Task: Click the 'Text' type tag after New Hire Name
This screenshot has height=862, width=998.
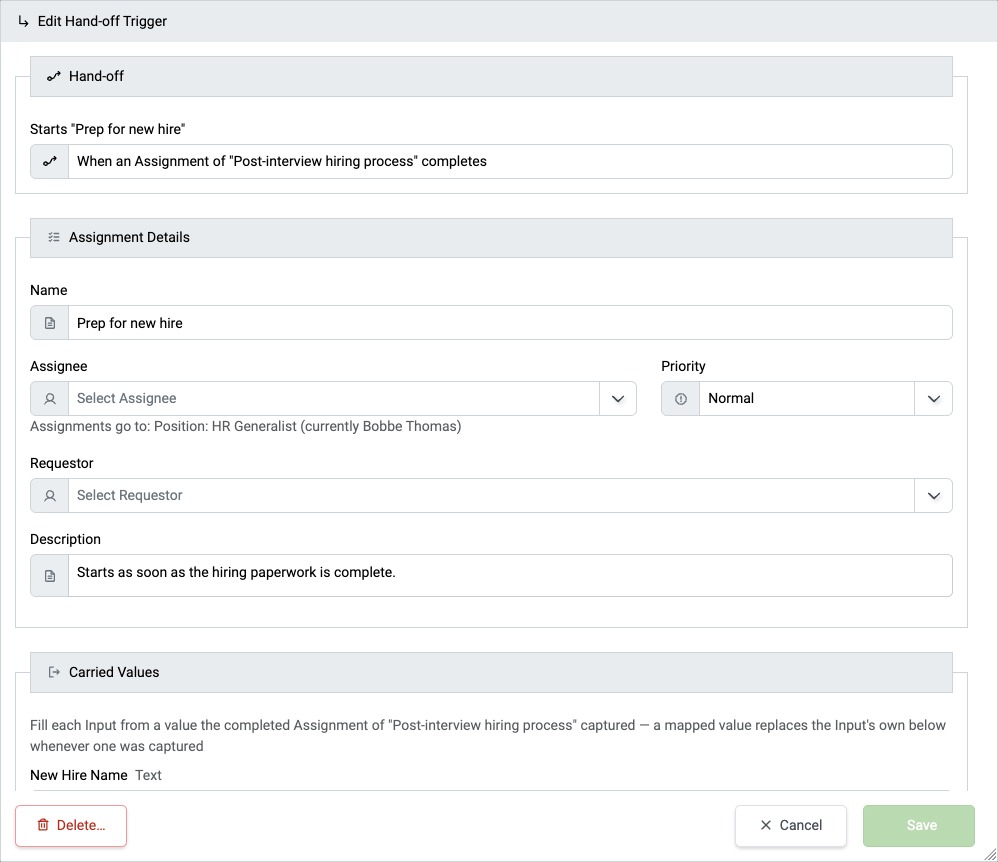Action: tap(148, 775)
